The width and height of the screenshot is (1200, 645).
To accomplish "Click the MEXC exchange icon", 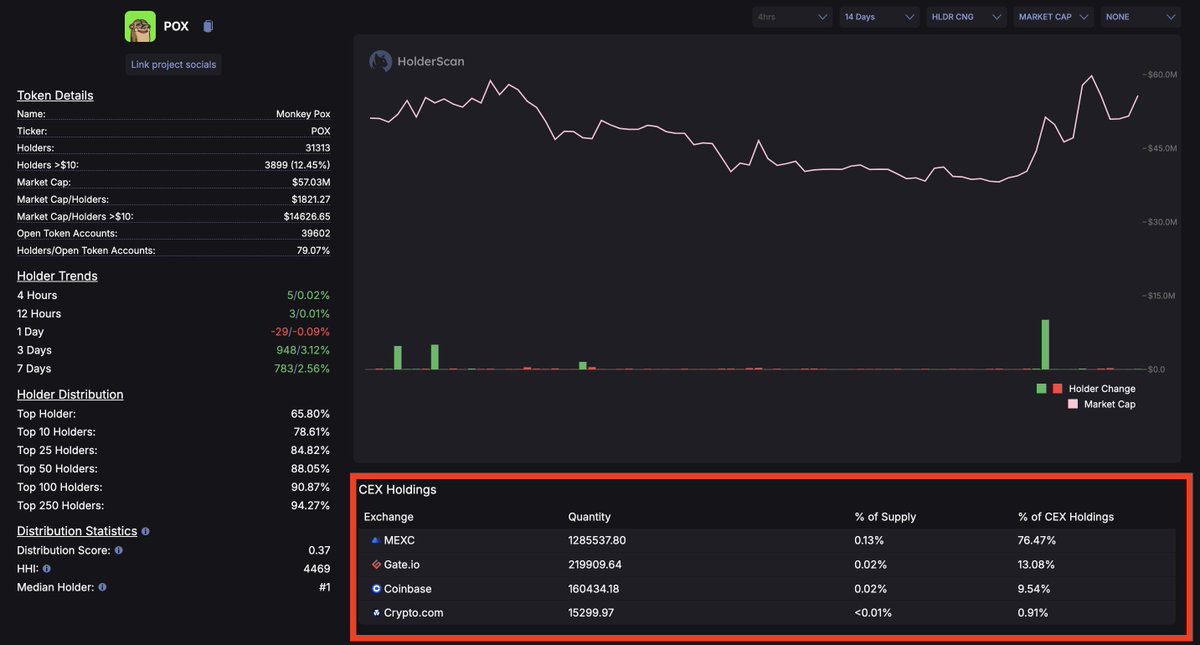I will coord(376,540).
